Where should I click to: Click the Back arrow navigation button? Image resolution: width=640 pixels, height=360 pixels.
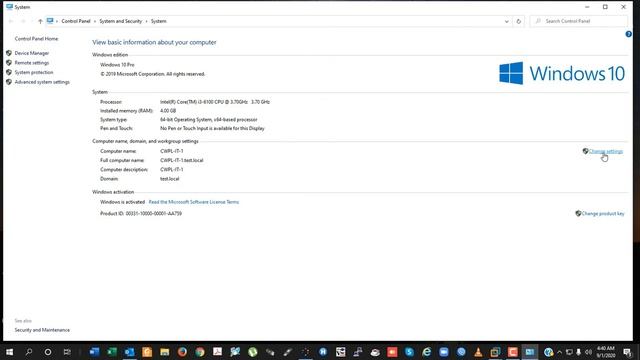pos(11,21)
